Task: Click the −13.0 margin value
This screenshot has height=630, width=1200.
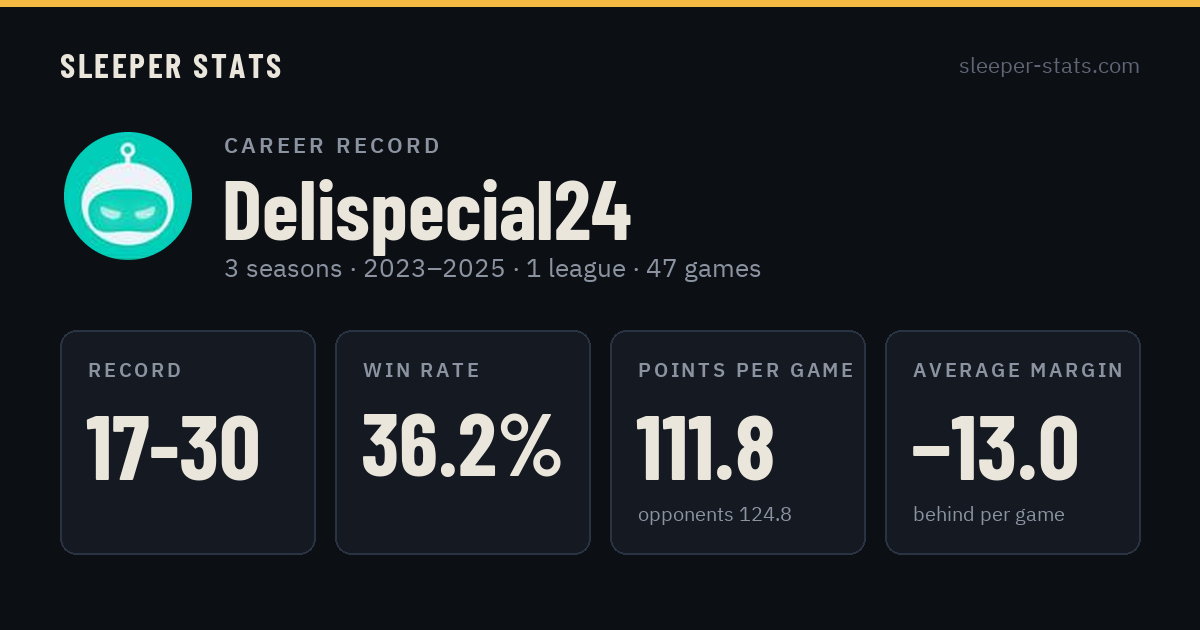Action: pos(996,446)
